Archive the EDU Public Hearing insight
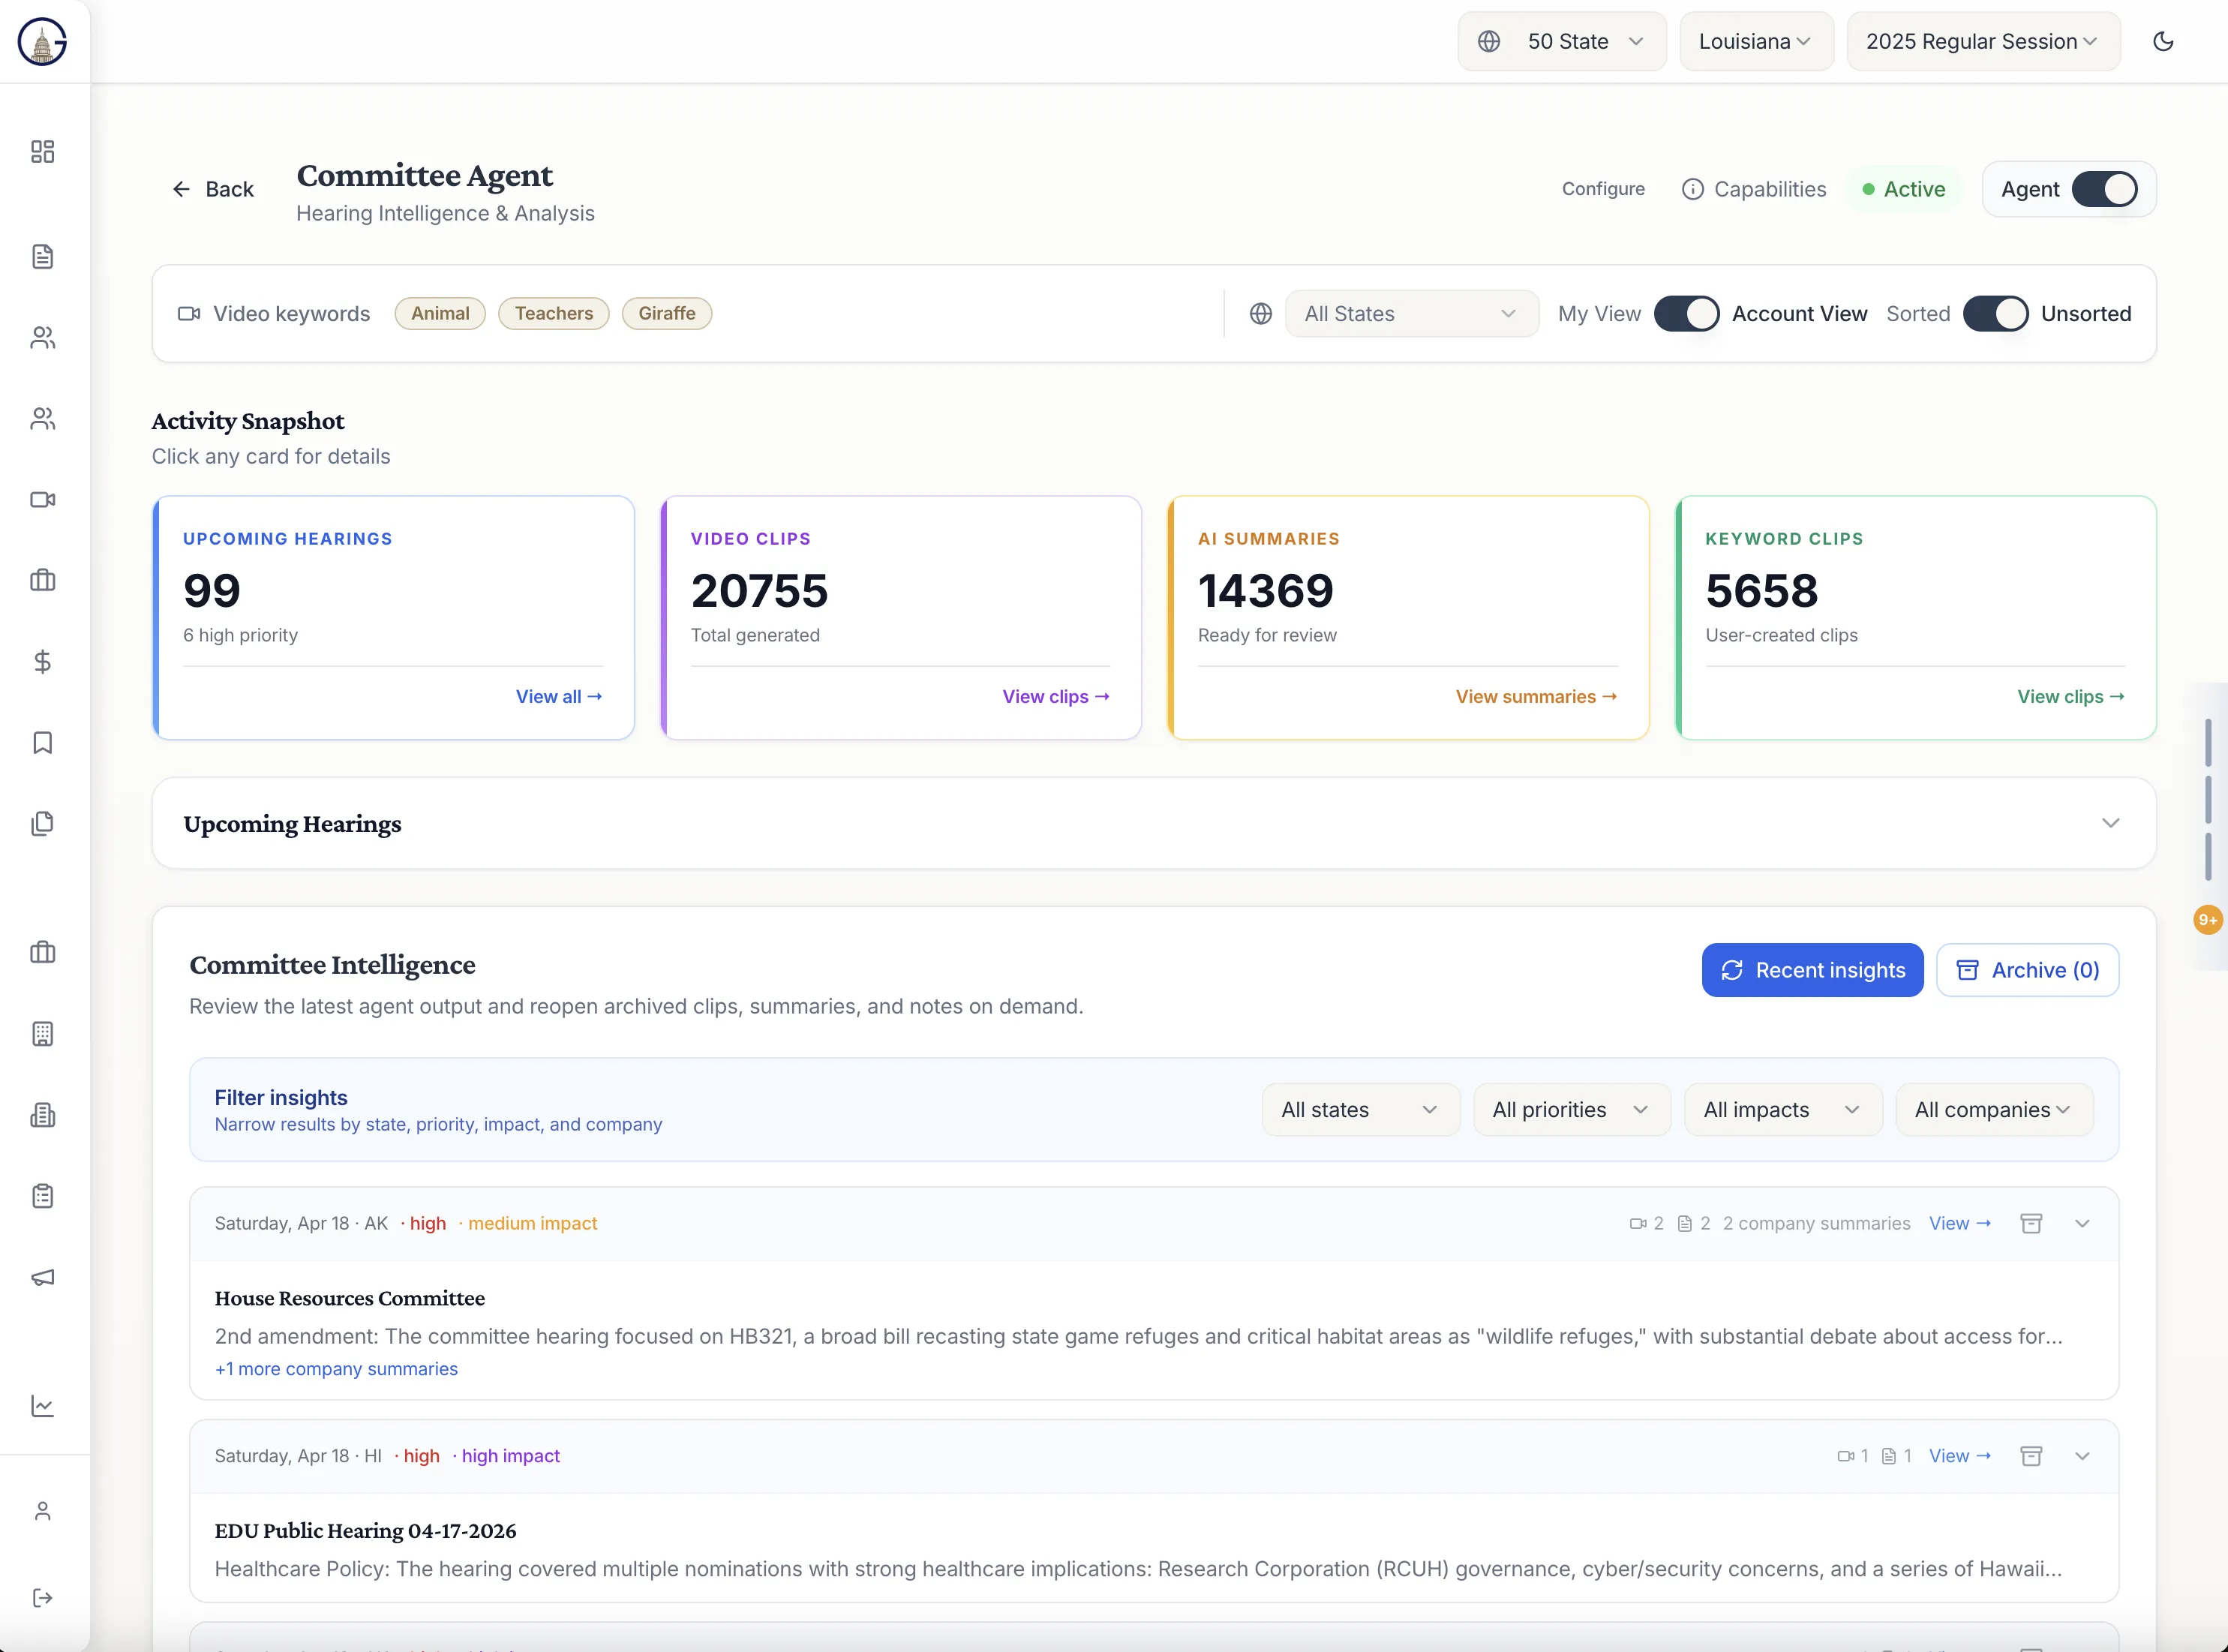2228x1652 pixels. 2031,1455
